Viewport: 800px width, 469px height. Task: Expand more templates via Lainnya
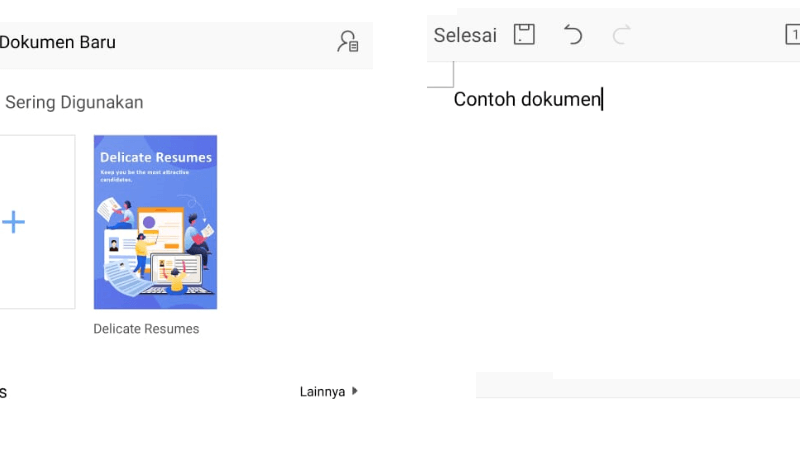(328, 391)
